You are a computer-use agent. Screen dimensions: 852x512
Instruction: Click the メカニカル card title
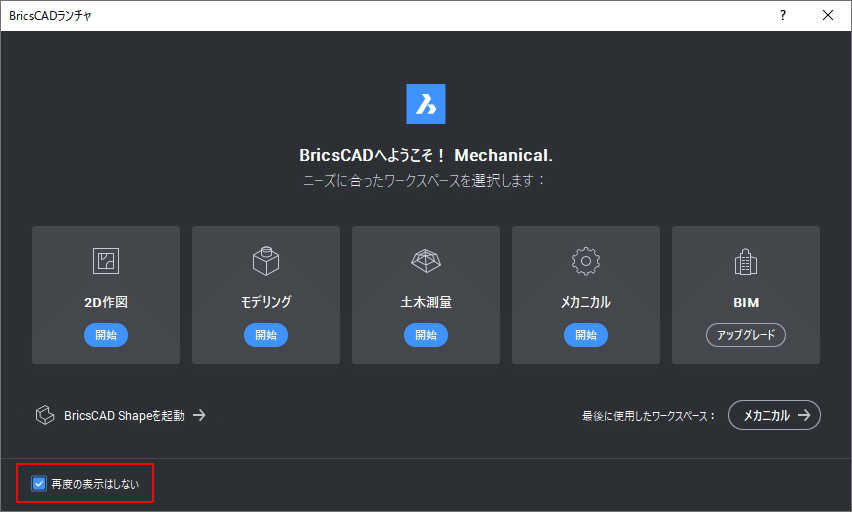(x=586, y=302)
